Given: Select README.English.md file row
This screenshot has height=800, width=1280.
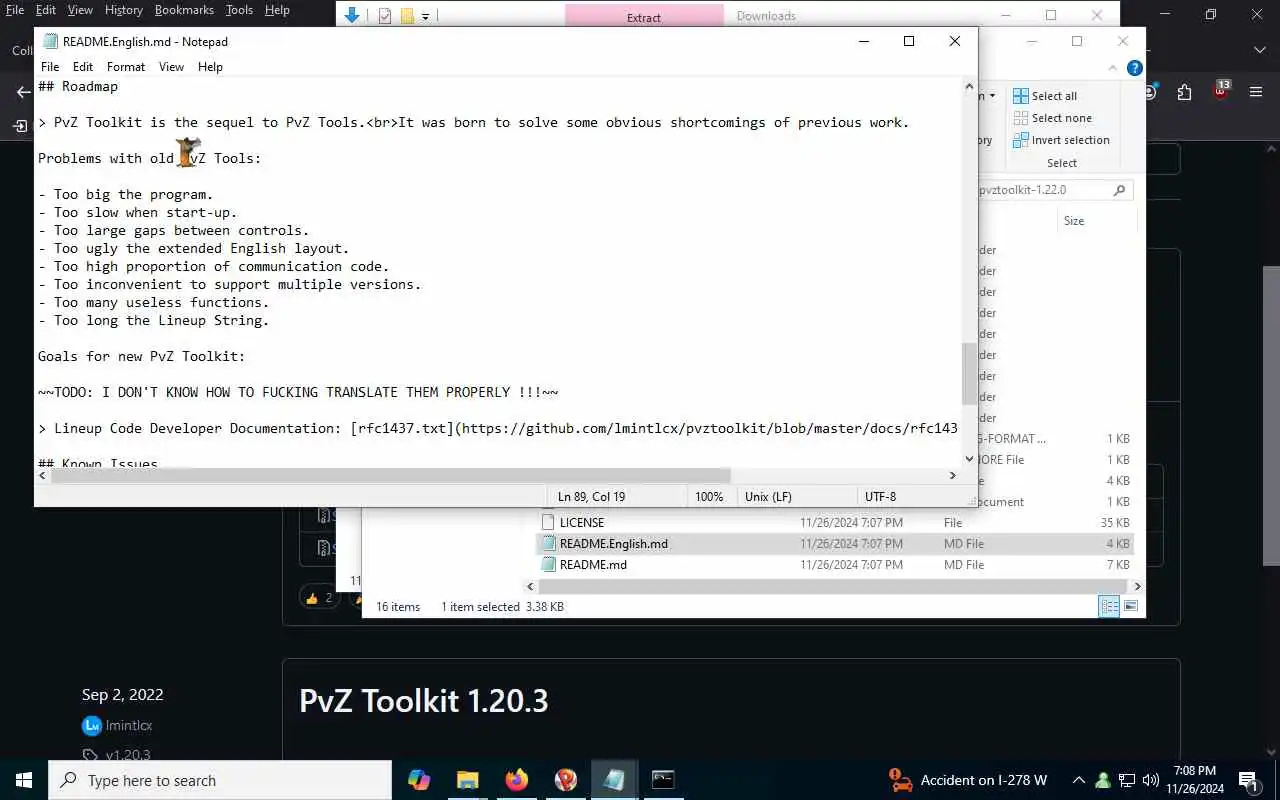Looking at the screenshot, I should coord(836,544).
